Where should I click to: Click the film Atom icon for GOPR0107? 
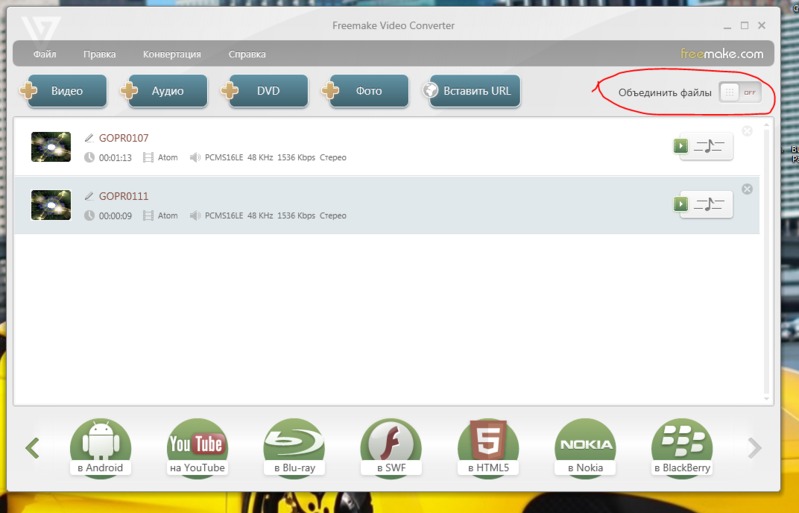[148, 157]
